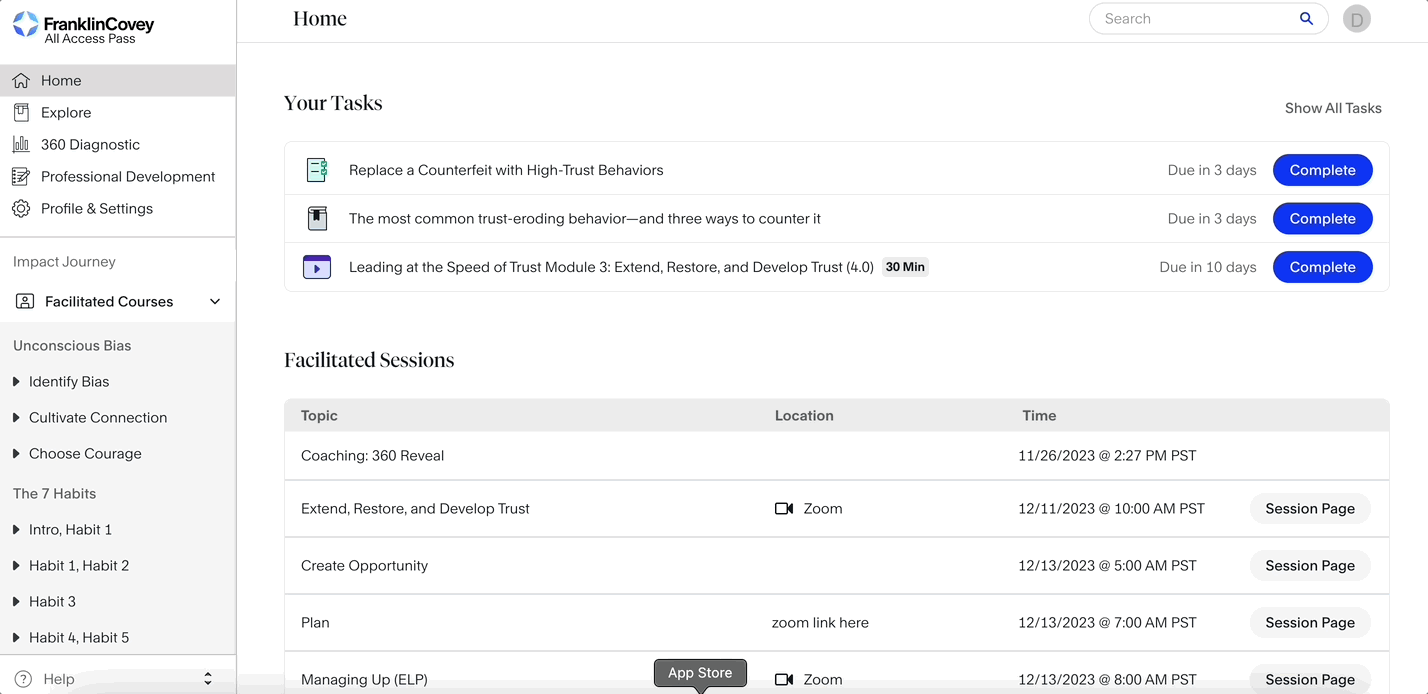Click Show All Tasks link
This screenshot has width=1428, height=694.
1333,108
